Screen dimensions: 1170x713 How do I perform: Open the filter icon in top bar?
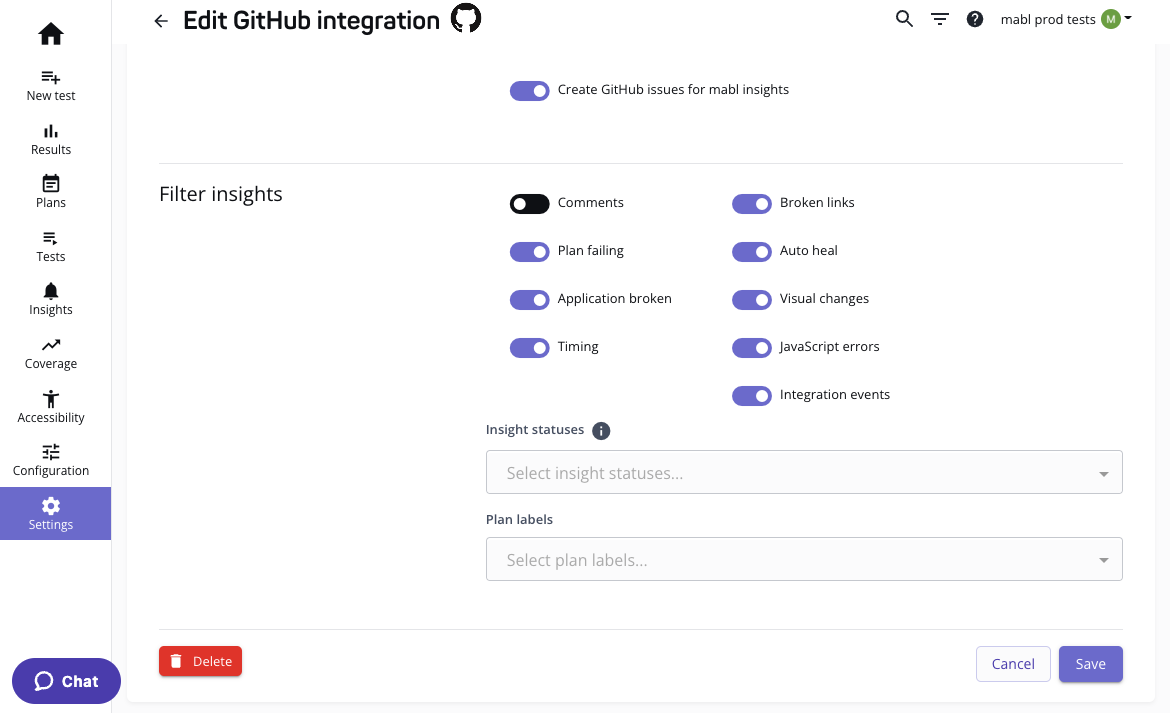tap(940, 19)
